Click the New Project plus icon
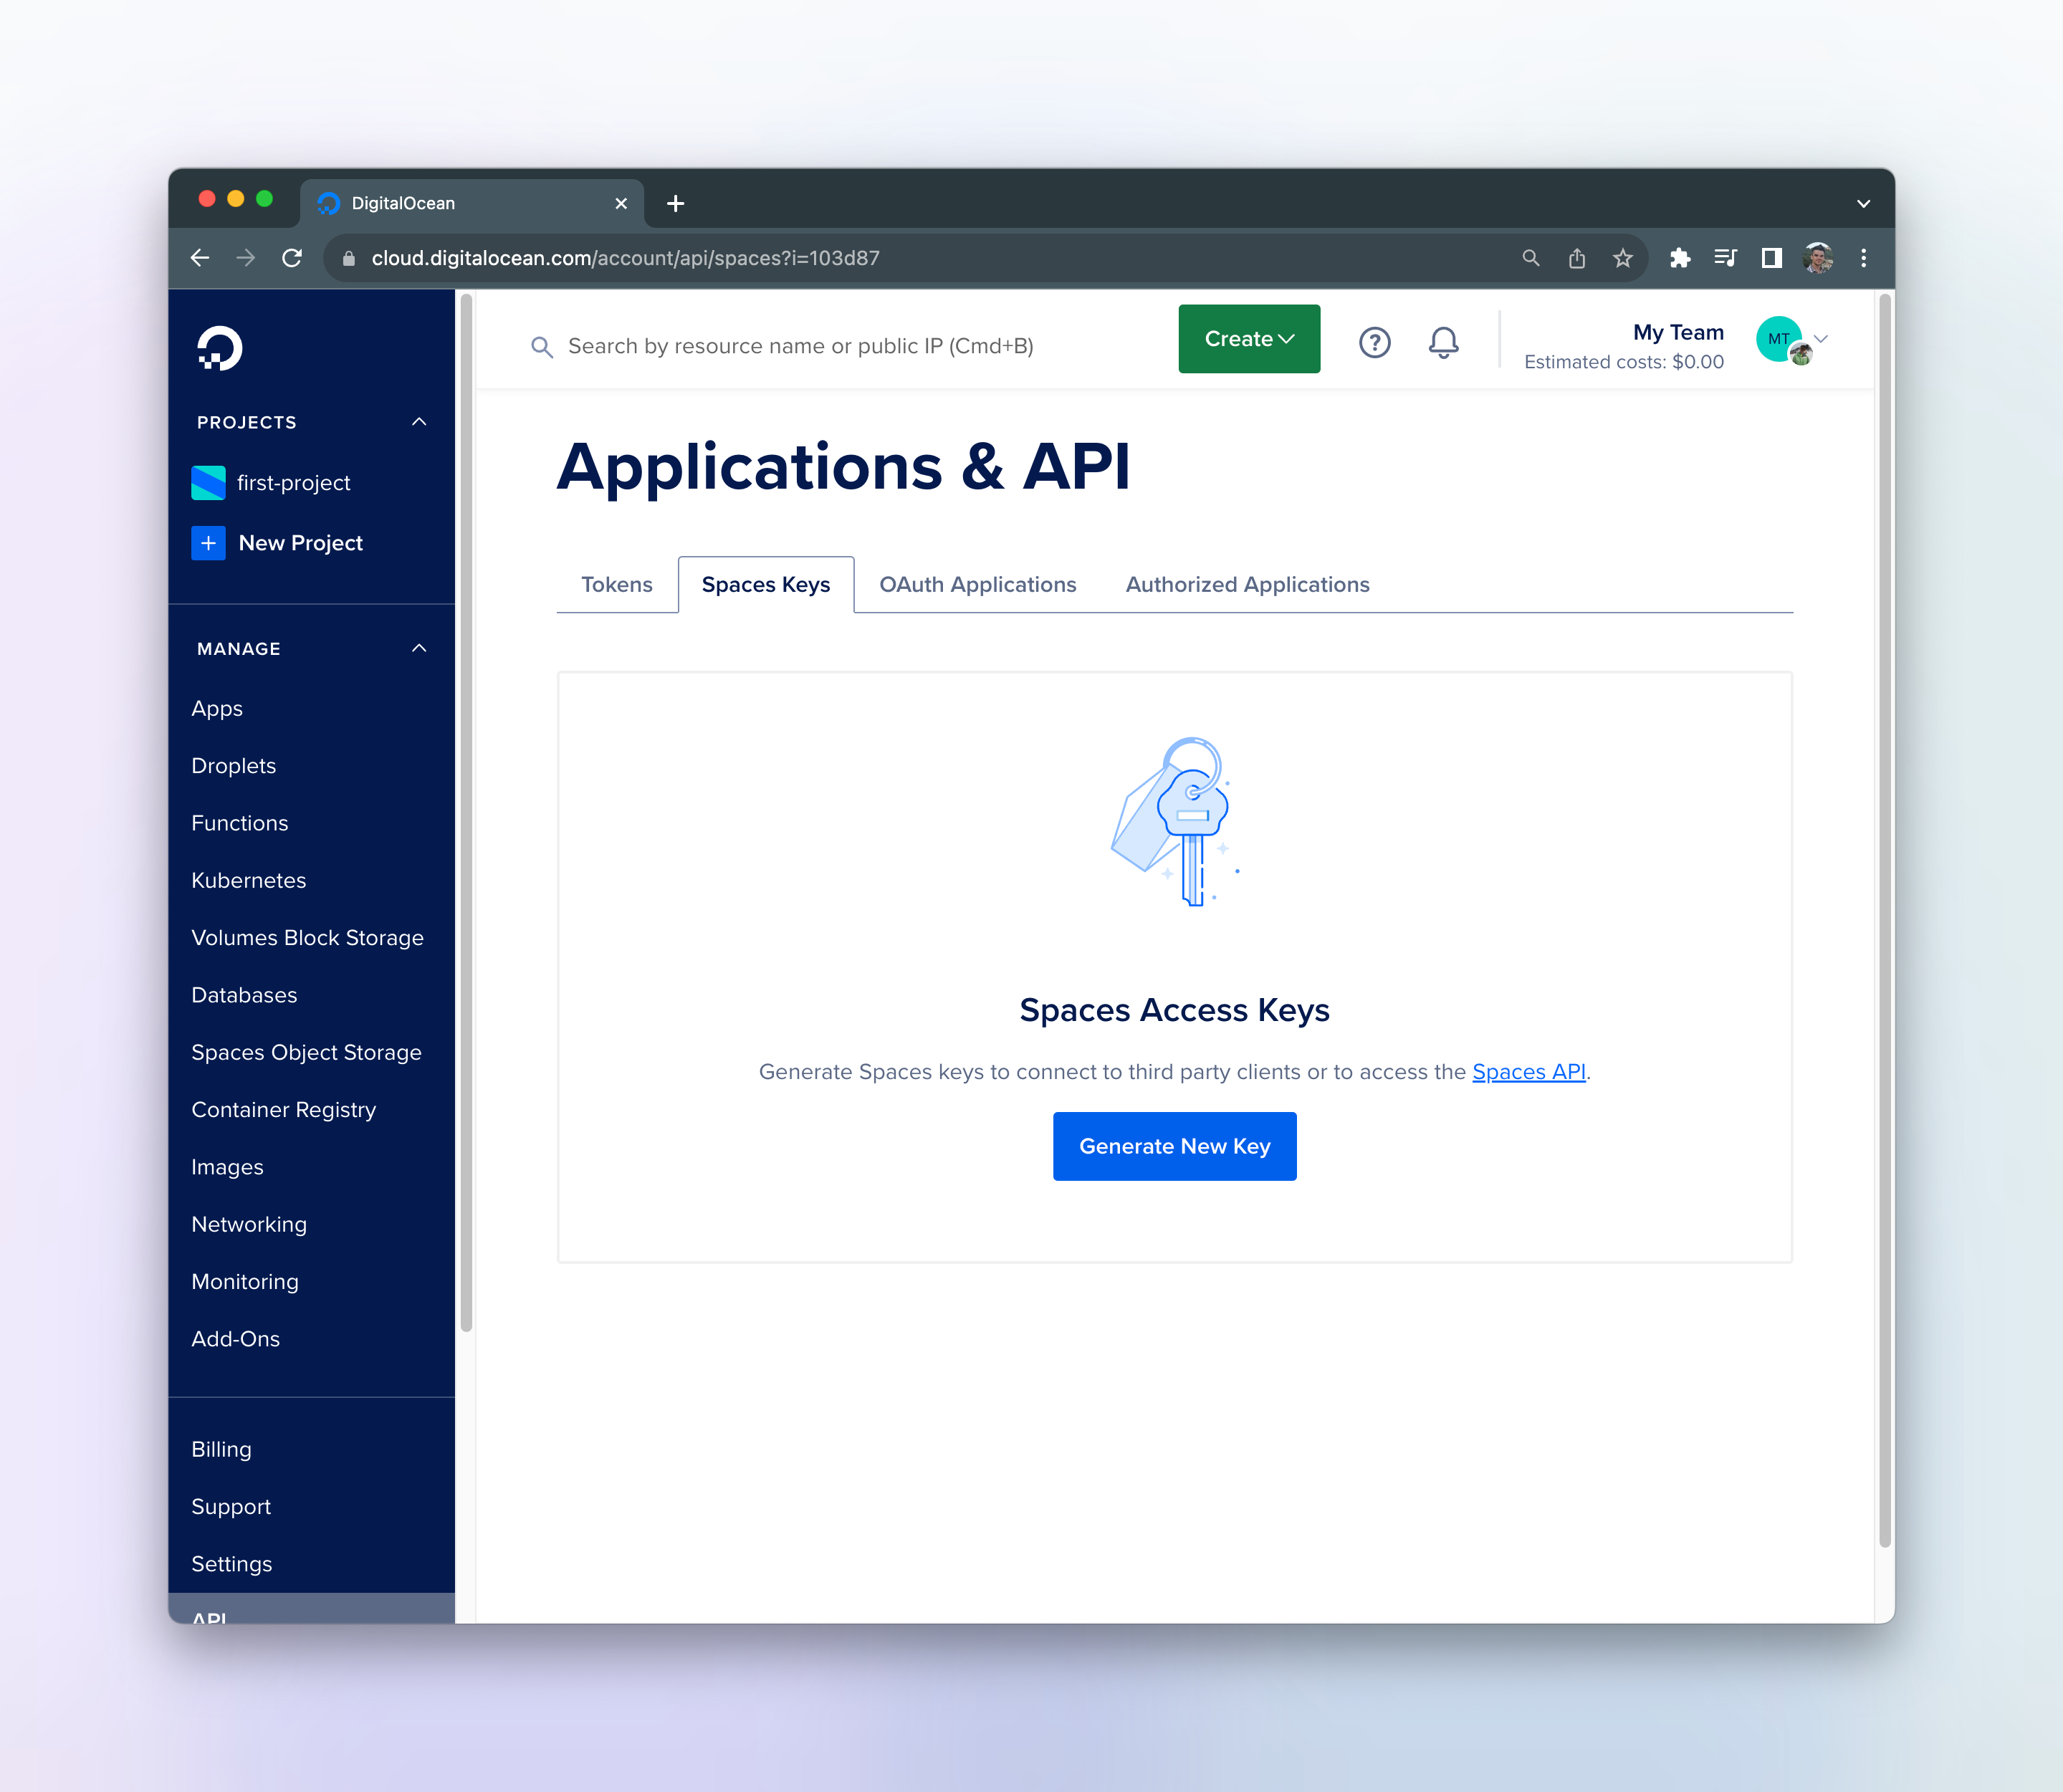2063x1792 pixels. pyautogui.click(x=208, y=543)
